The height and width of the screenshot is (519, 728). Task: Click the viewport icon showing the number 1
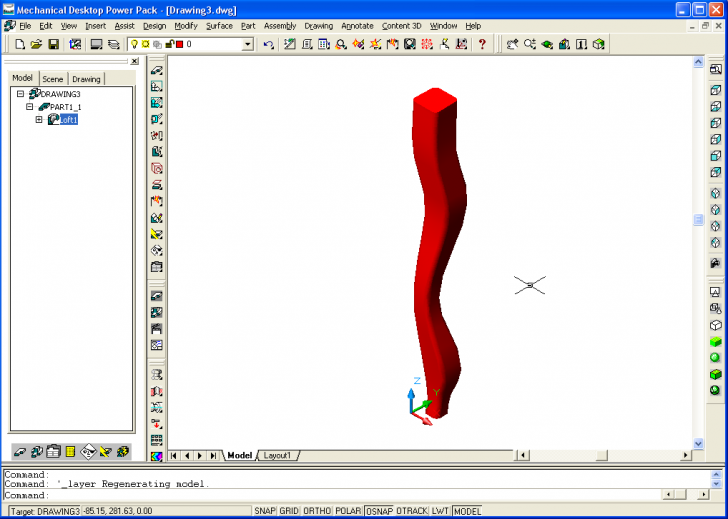(581, 44)
